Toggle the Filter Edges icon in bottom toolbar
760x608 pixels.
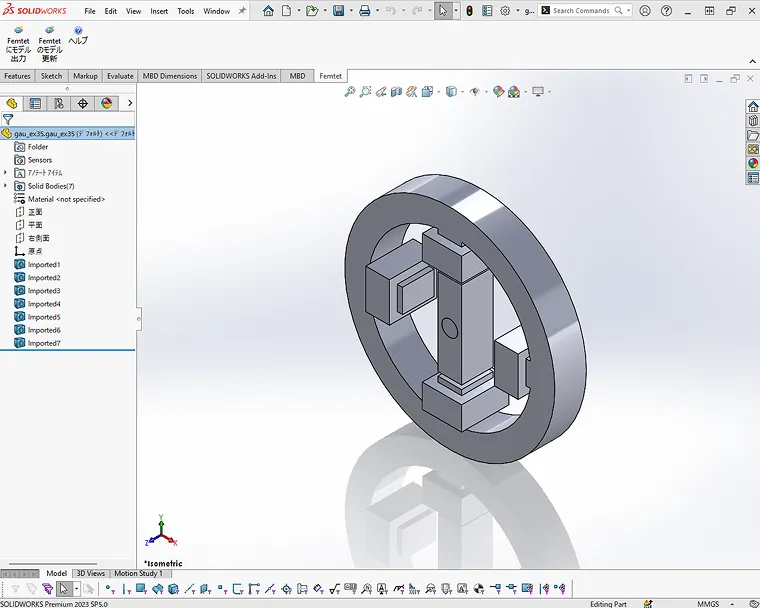tap(126, 589)
